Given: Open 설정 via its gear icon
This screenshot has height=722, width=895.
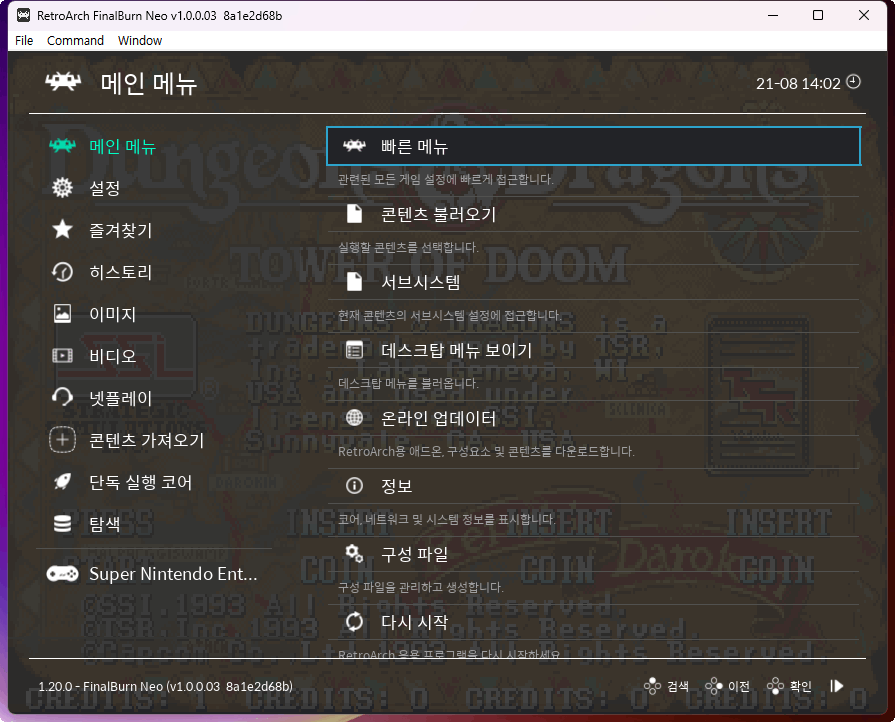Looking at the screenshot, I should [x=62, y=188].
